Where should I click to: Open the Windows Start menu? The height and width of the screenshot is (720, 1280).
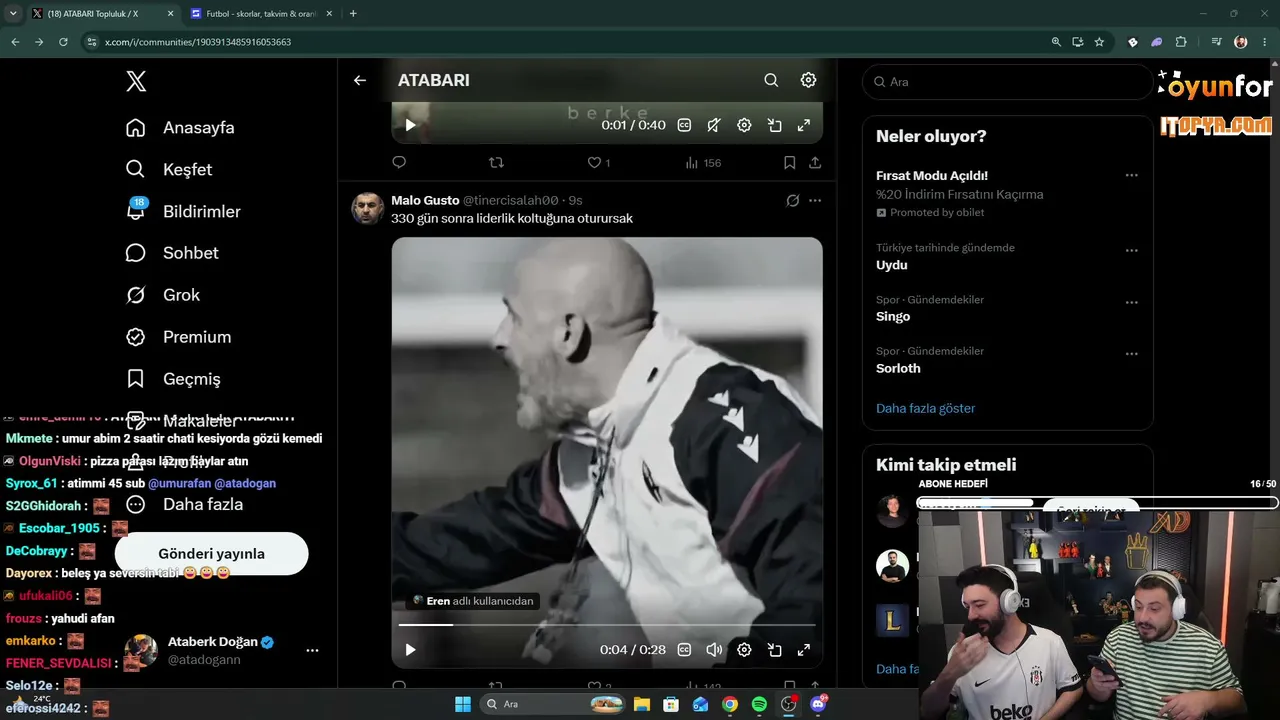463,704
